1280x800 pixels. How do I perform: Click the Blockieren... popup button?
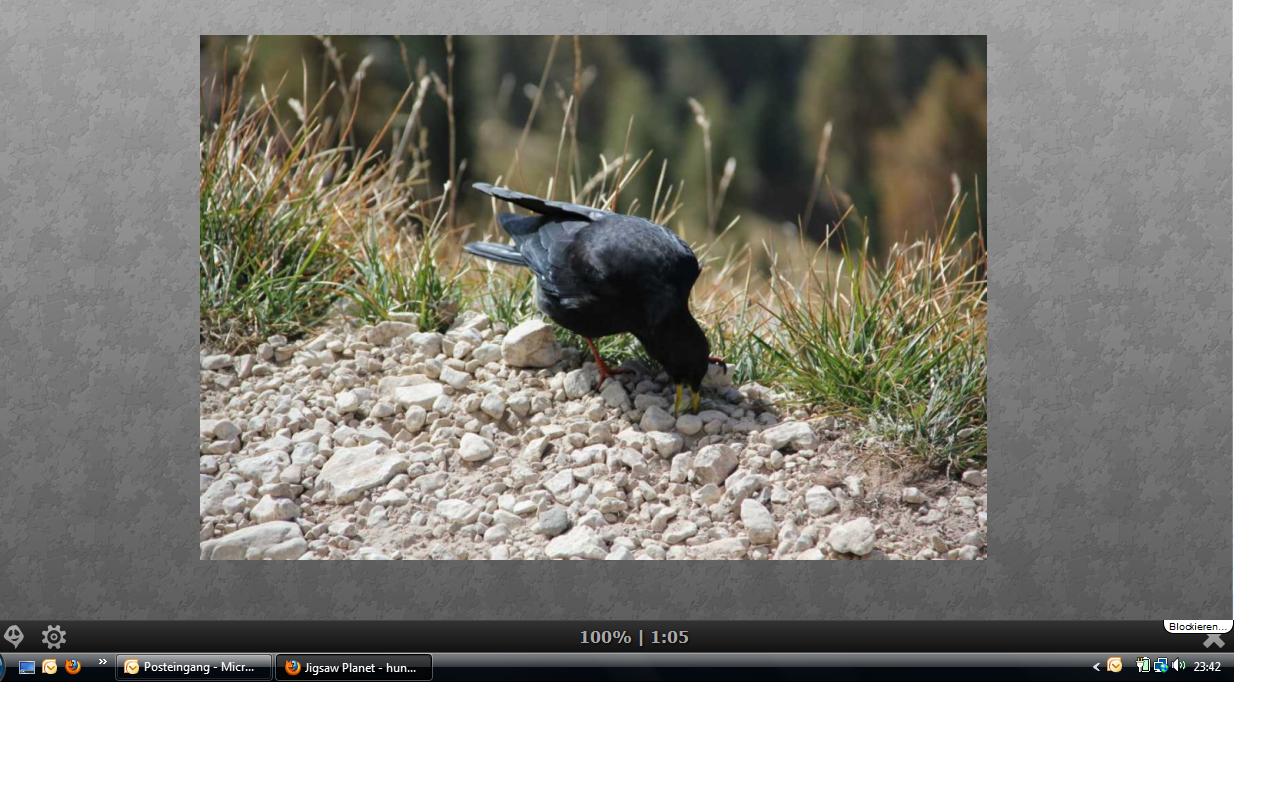(x=1197, y=626)
